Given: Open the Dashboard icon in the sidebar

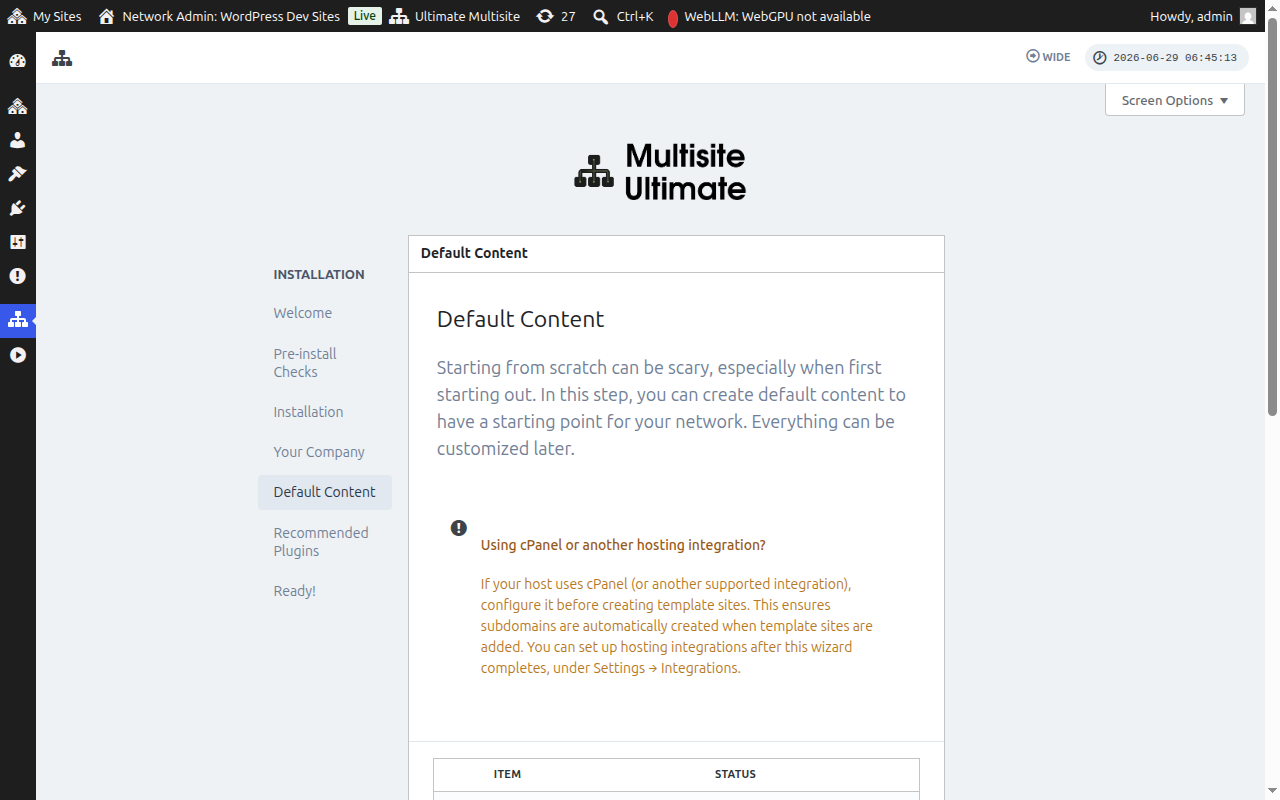Looking at the screenshot, I should tap(17, 61).
